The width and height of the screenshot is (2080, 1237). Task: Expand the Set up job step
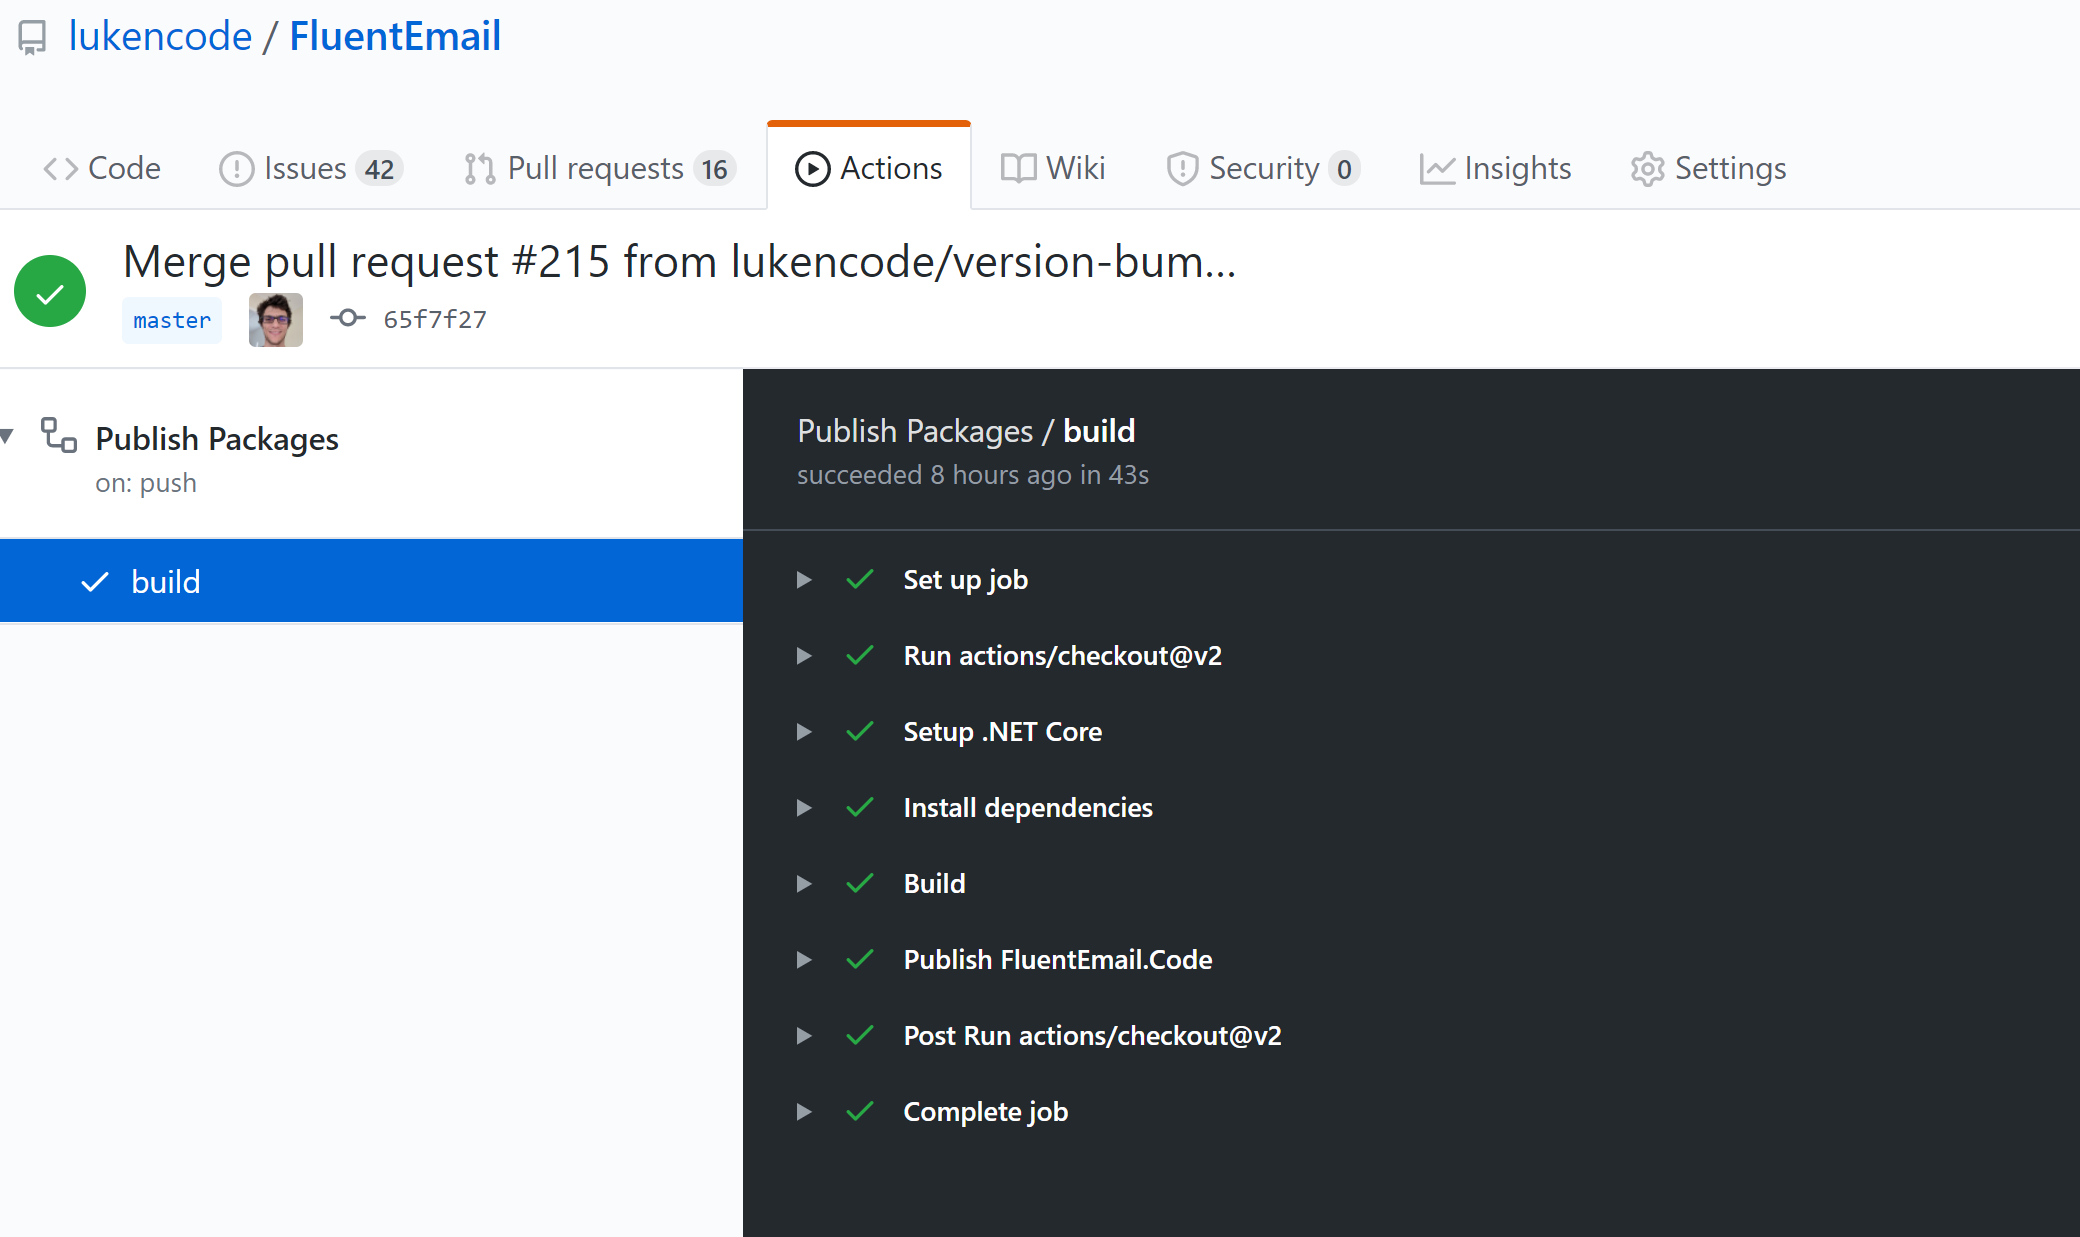(804, 580)
